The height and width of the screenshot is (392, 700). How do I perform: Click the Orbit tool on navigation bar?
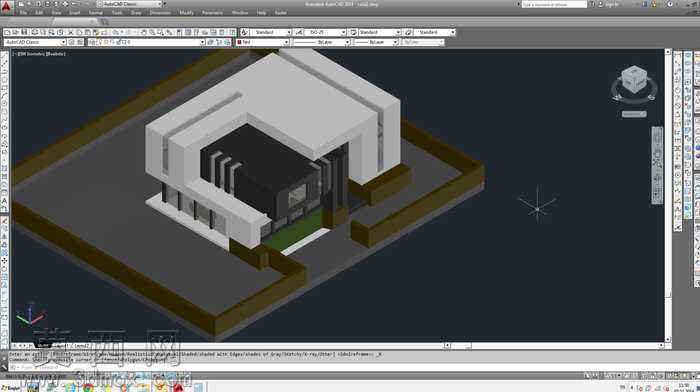657,178
